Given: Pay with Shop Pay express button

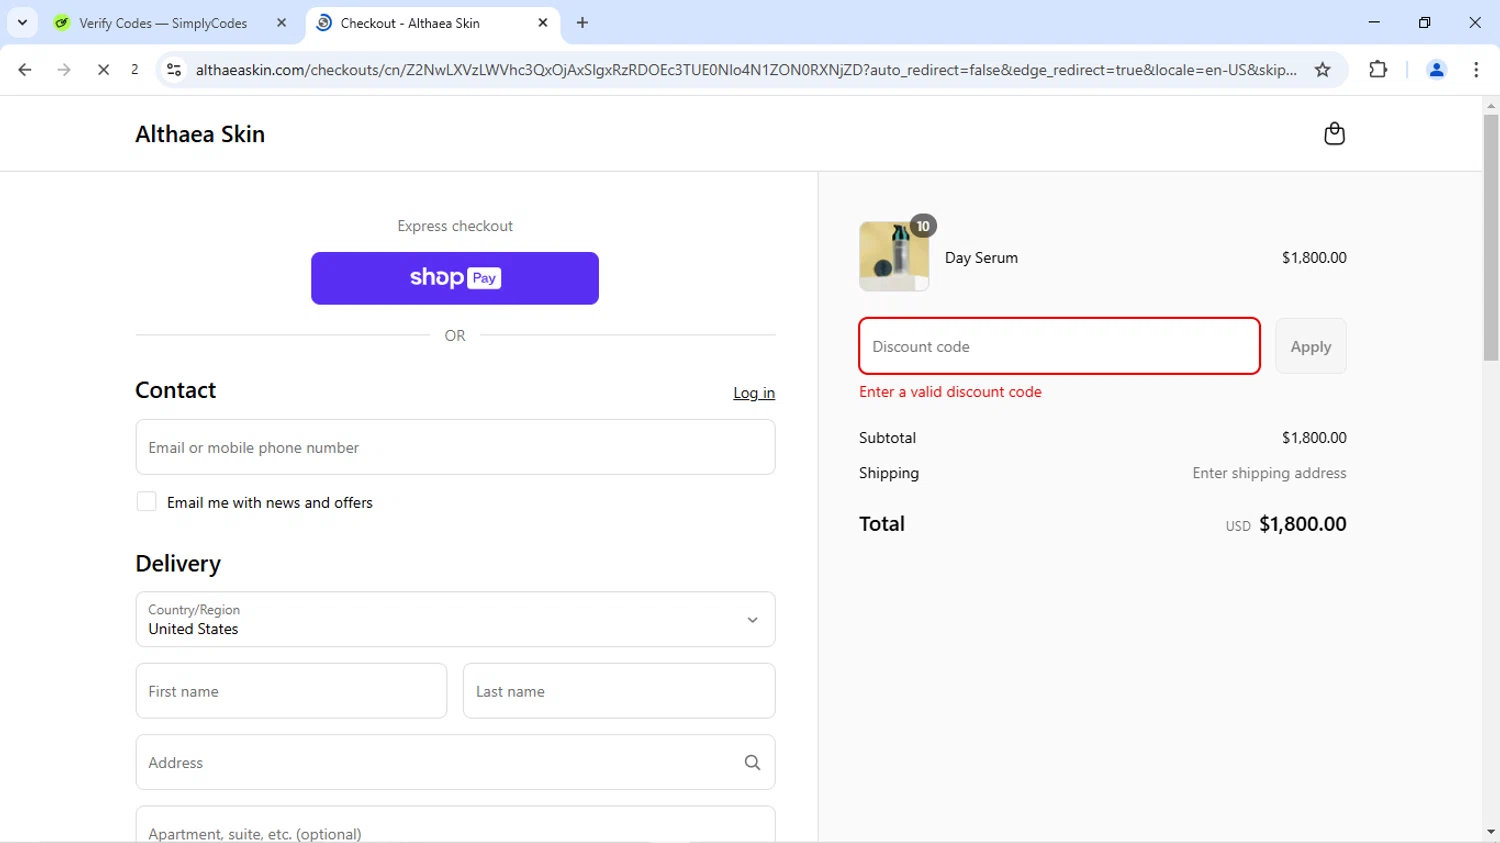Looking at the screenshot, I should [455, 278].
